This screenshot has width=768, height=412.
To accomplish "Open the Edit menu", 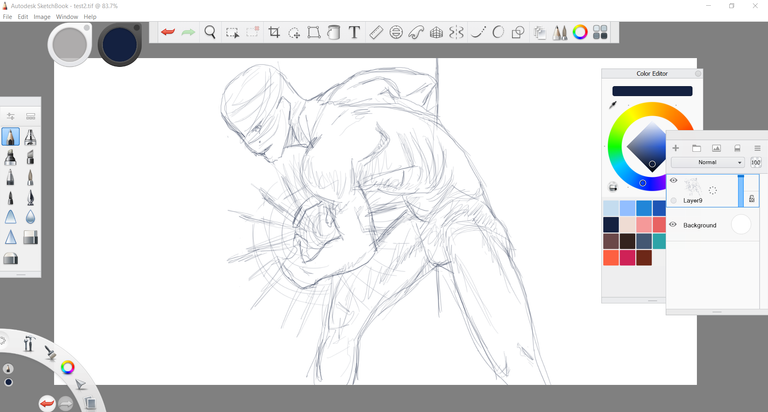I will point(23,17).
